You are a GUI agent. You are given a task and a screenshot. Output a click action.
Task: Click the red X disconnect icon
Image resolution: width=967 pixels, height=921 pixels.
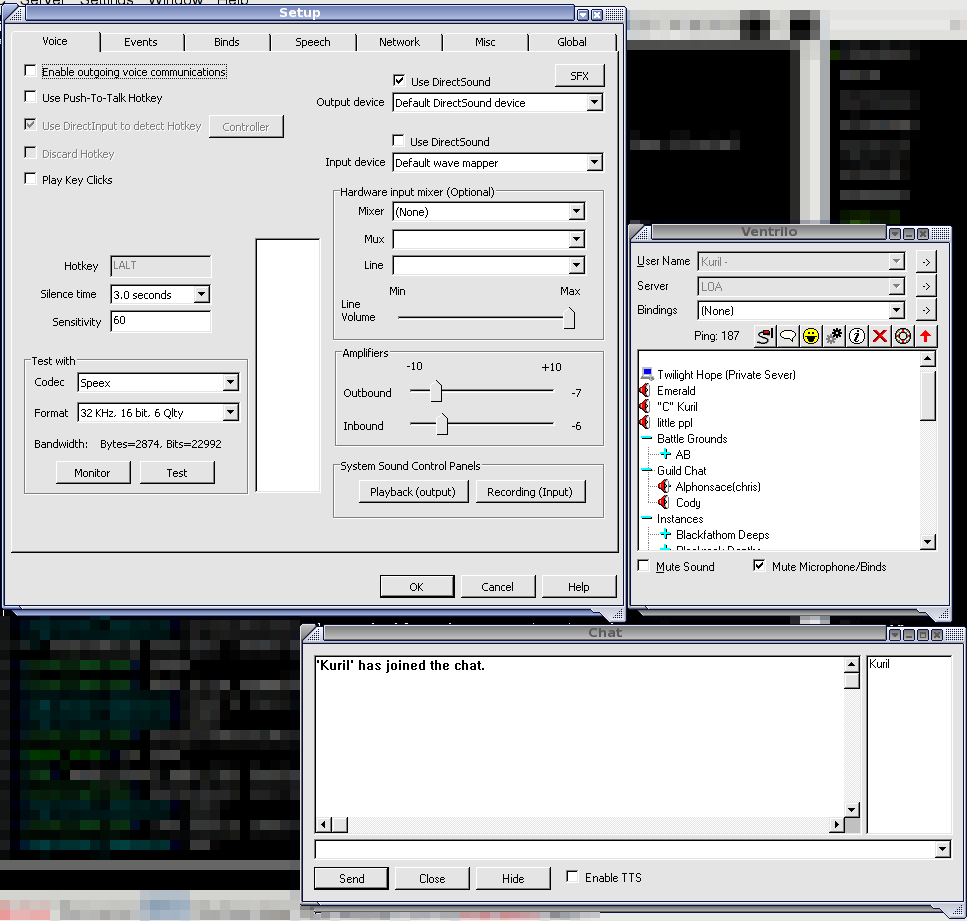point(879,336)
